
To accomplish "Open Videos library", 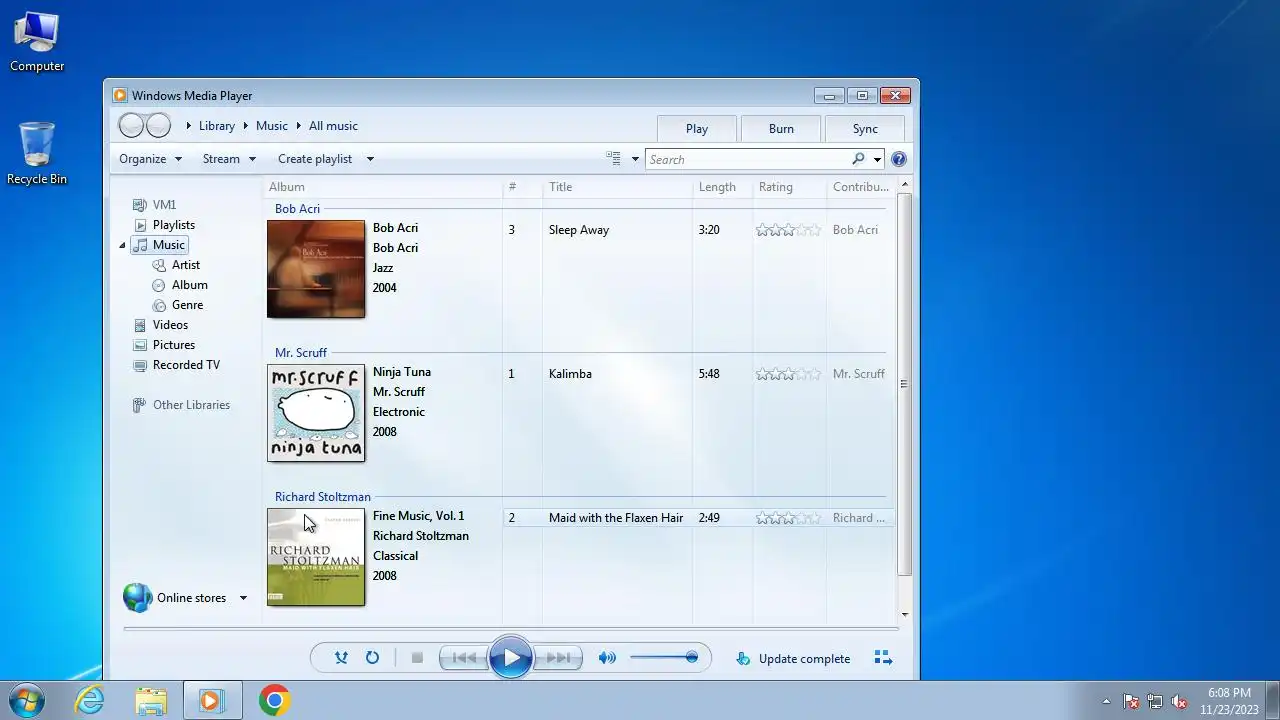I will [161, 325].
